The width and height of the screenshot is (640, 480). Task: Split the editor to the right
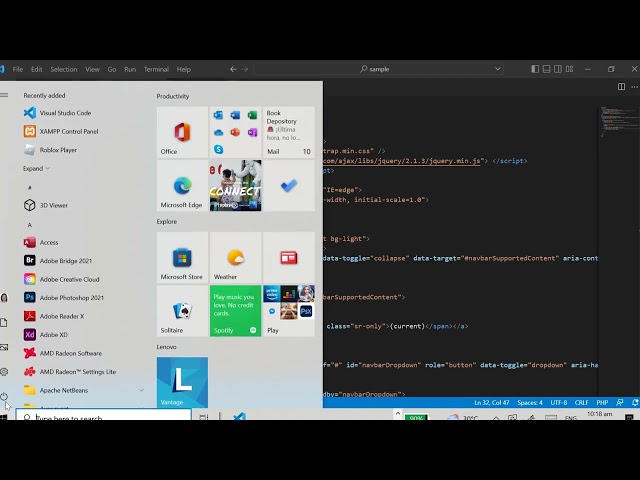click(x=621, y=87)
